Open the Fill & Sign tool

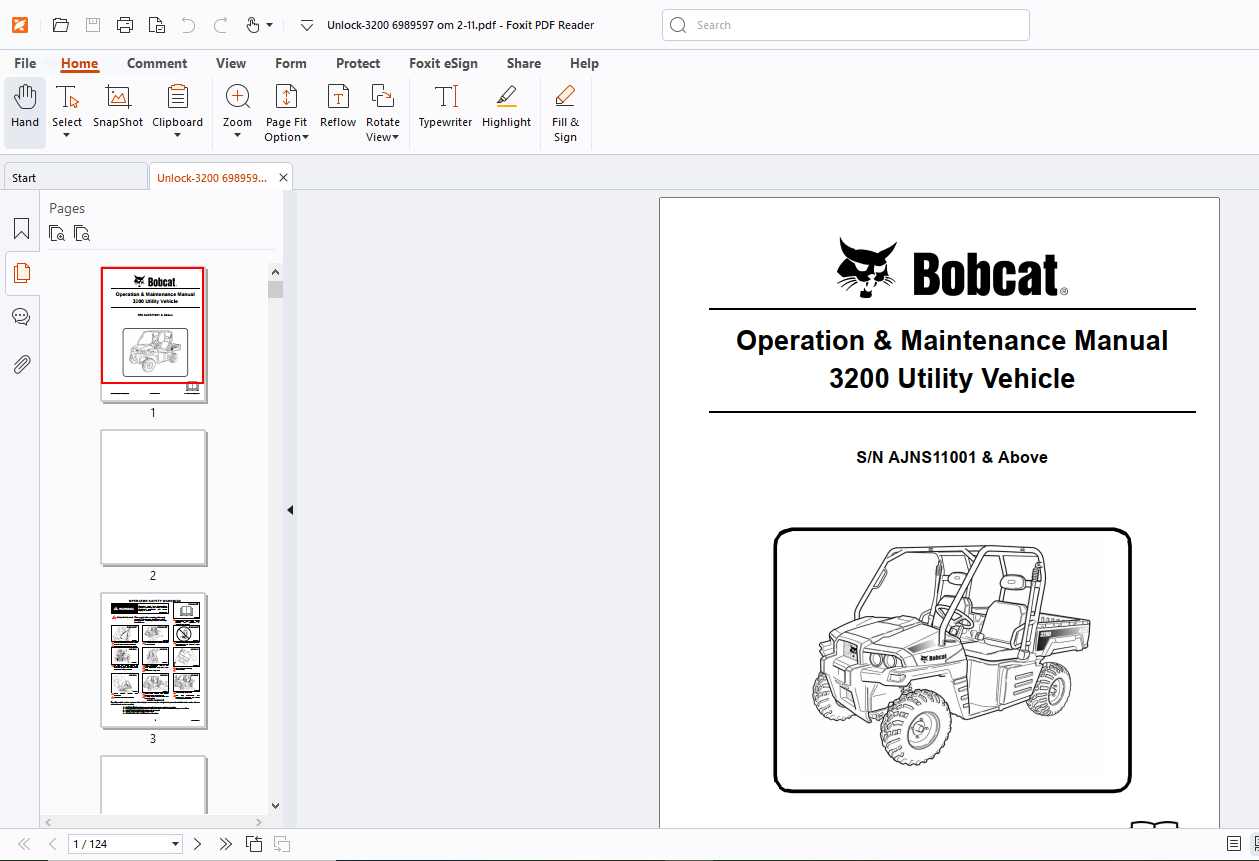coord(565,113)
